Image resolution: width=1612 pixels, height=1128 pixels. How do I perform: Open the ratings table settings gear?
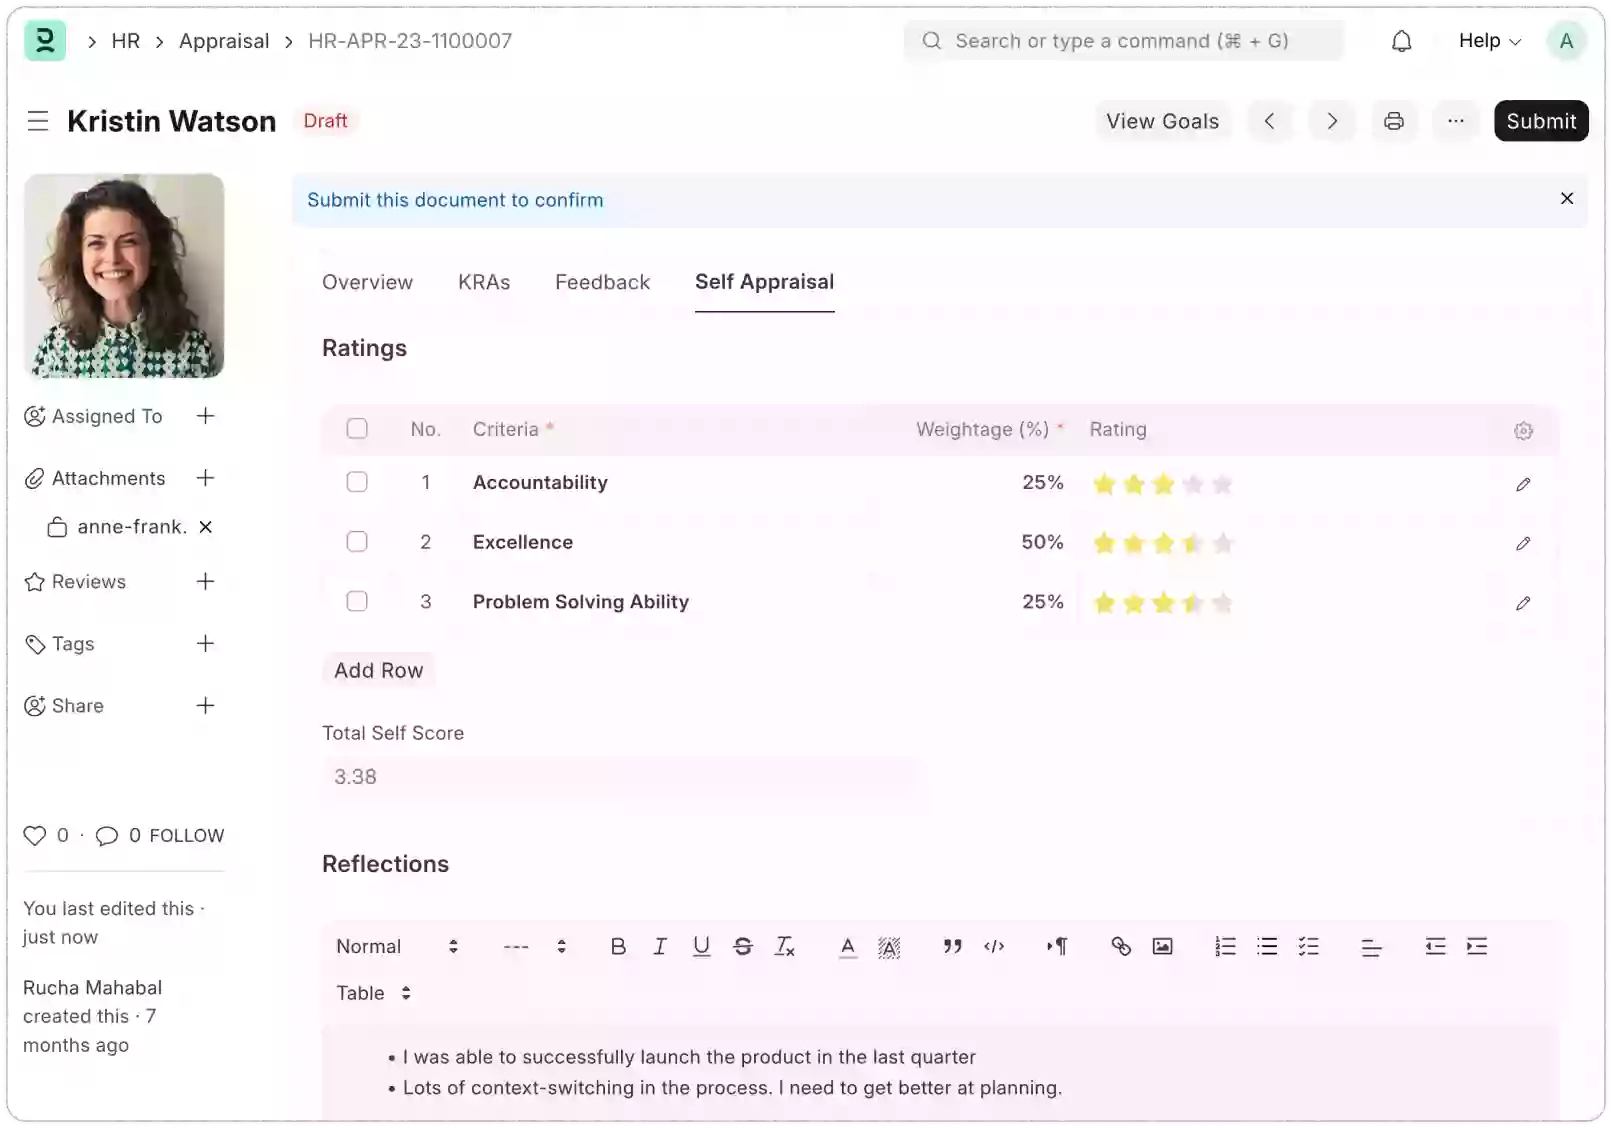pyautogui.click(x=1523, y=430)
